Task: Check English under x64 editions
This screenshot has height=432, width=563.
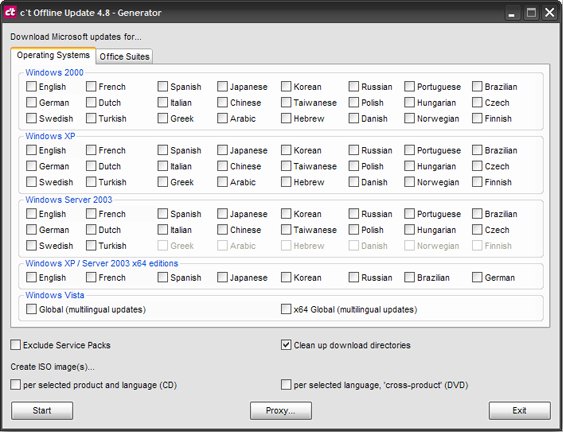Action: click(x=31, y=277)
